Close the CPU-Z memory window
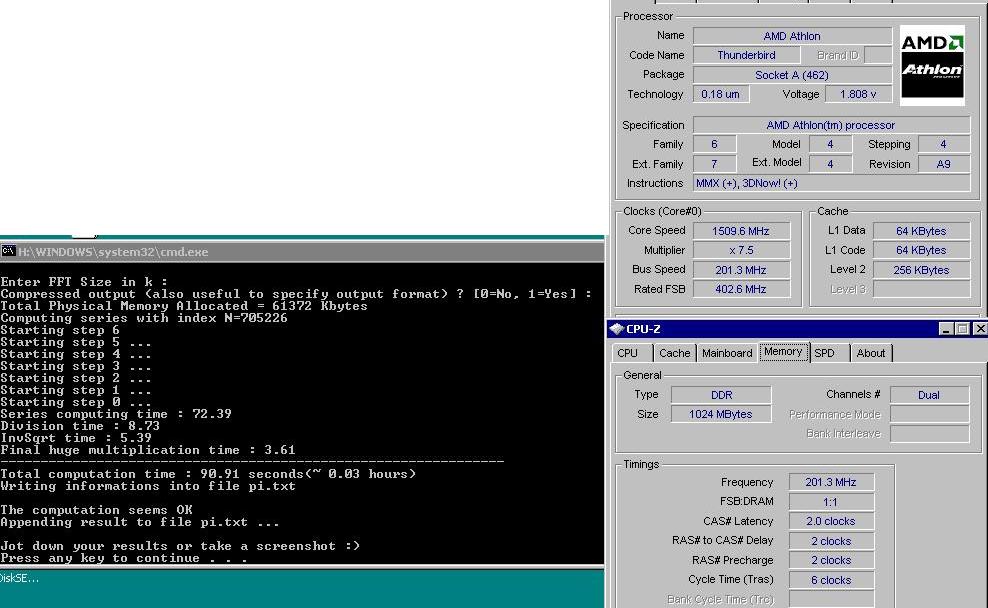Viewport: 988px width, 608px height. tap(980, 329)
